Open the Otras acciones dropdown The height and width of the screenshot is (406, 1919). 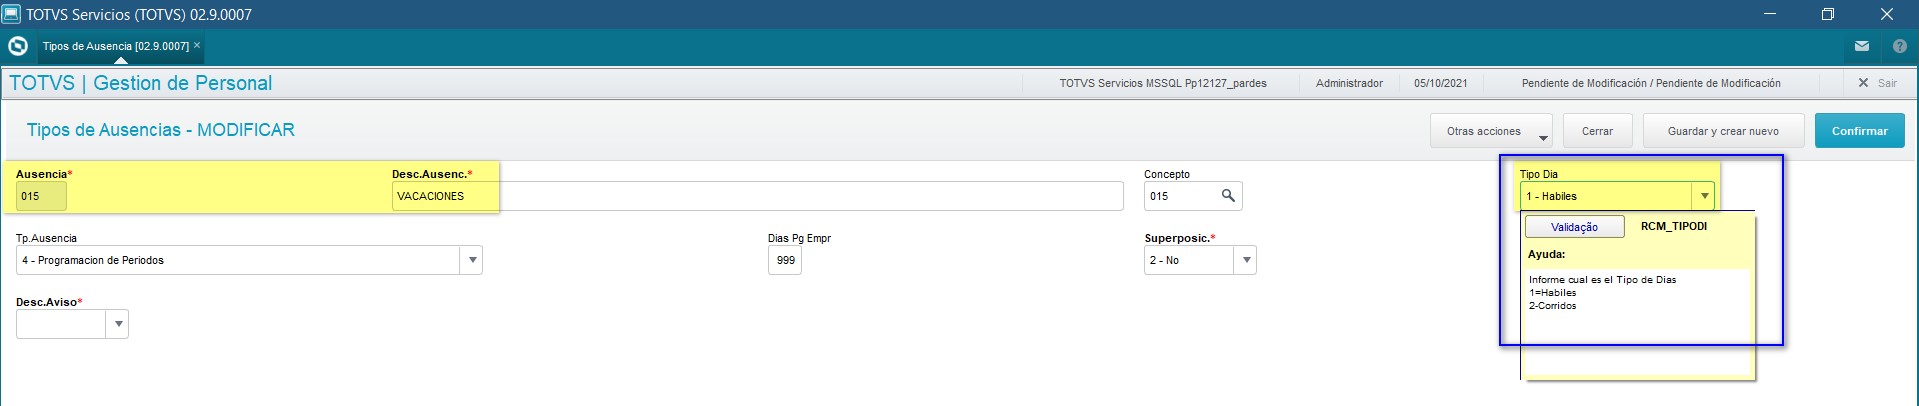tap(1491, 131)
